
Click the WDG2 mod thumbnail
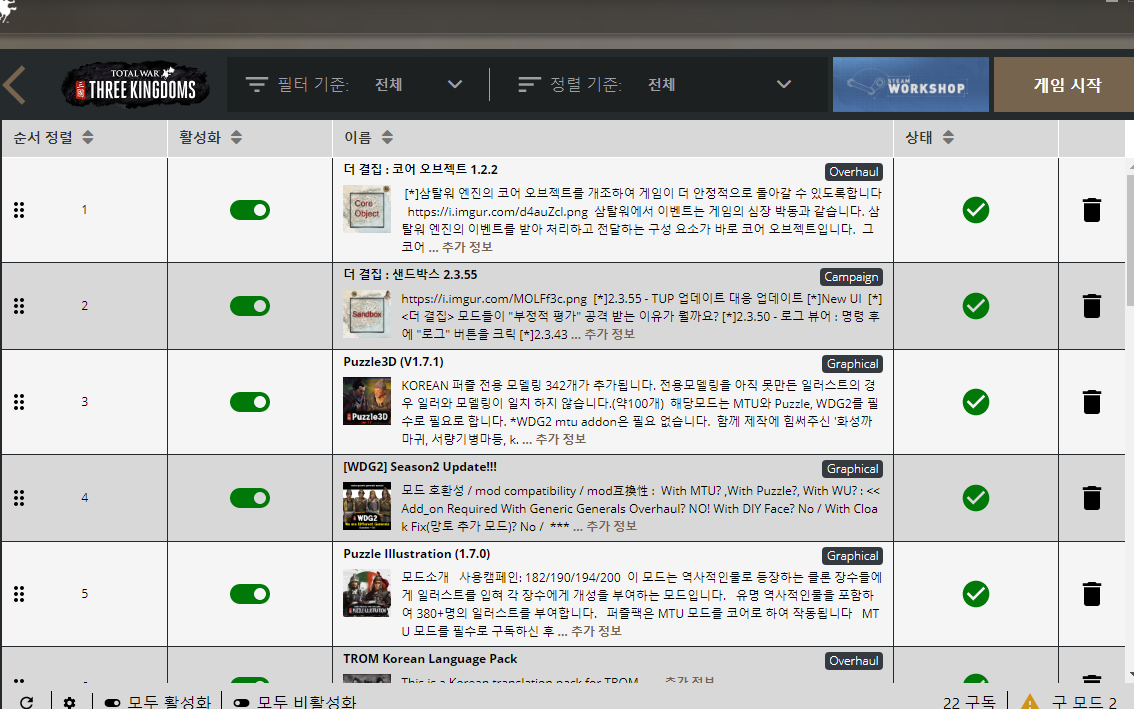point(366,506)
